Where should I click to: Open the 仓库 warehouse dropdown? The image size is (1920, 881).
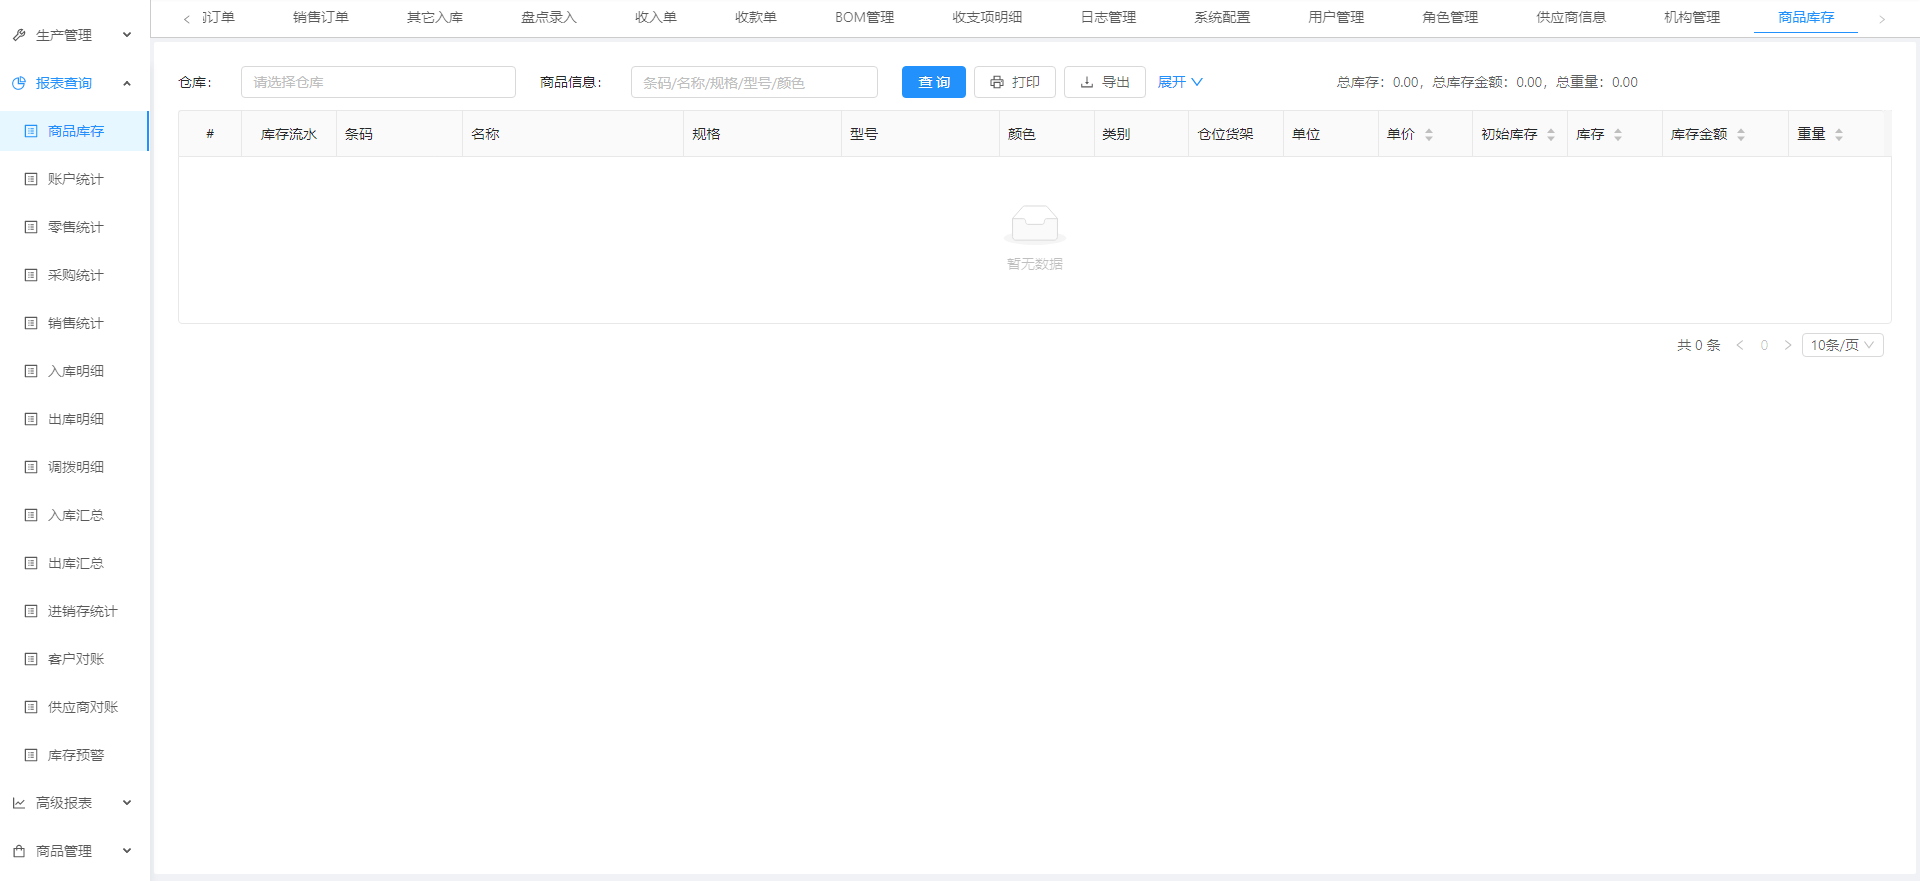coord(378,82)
